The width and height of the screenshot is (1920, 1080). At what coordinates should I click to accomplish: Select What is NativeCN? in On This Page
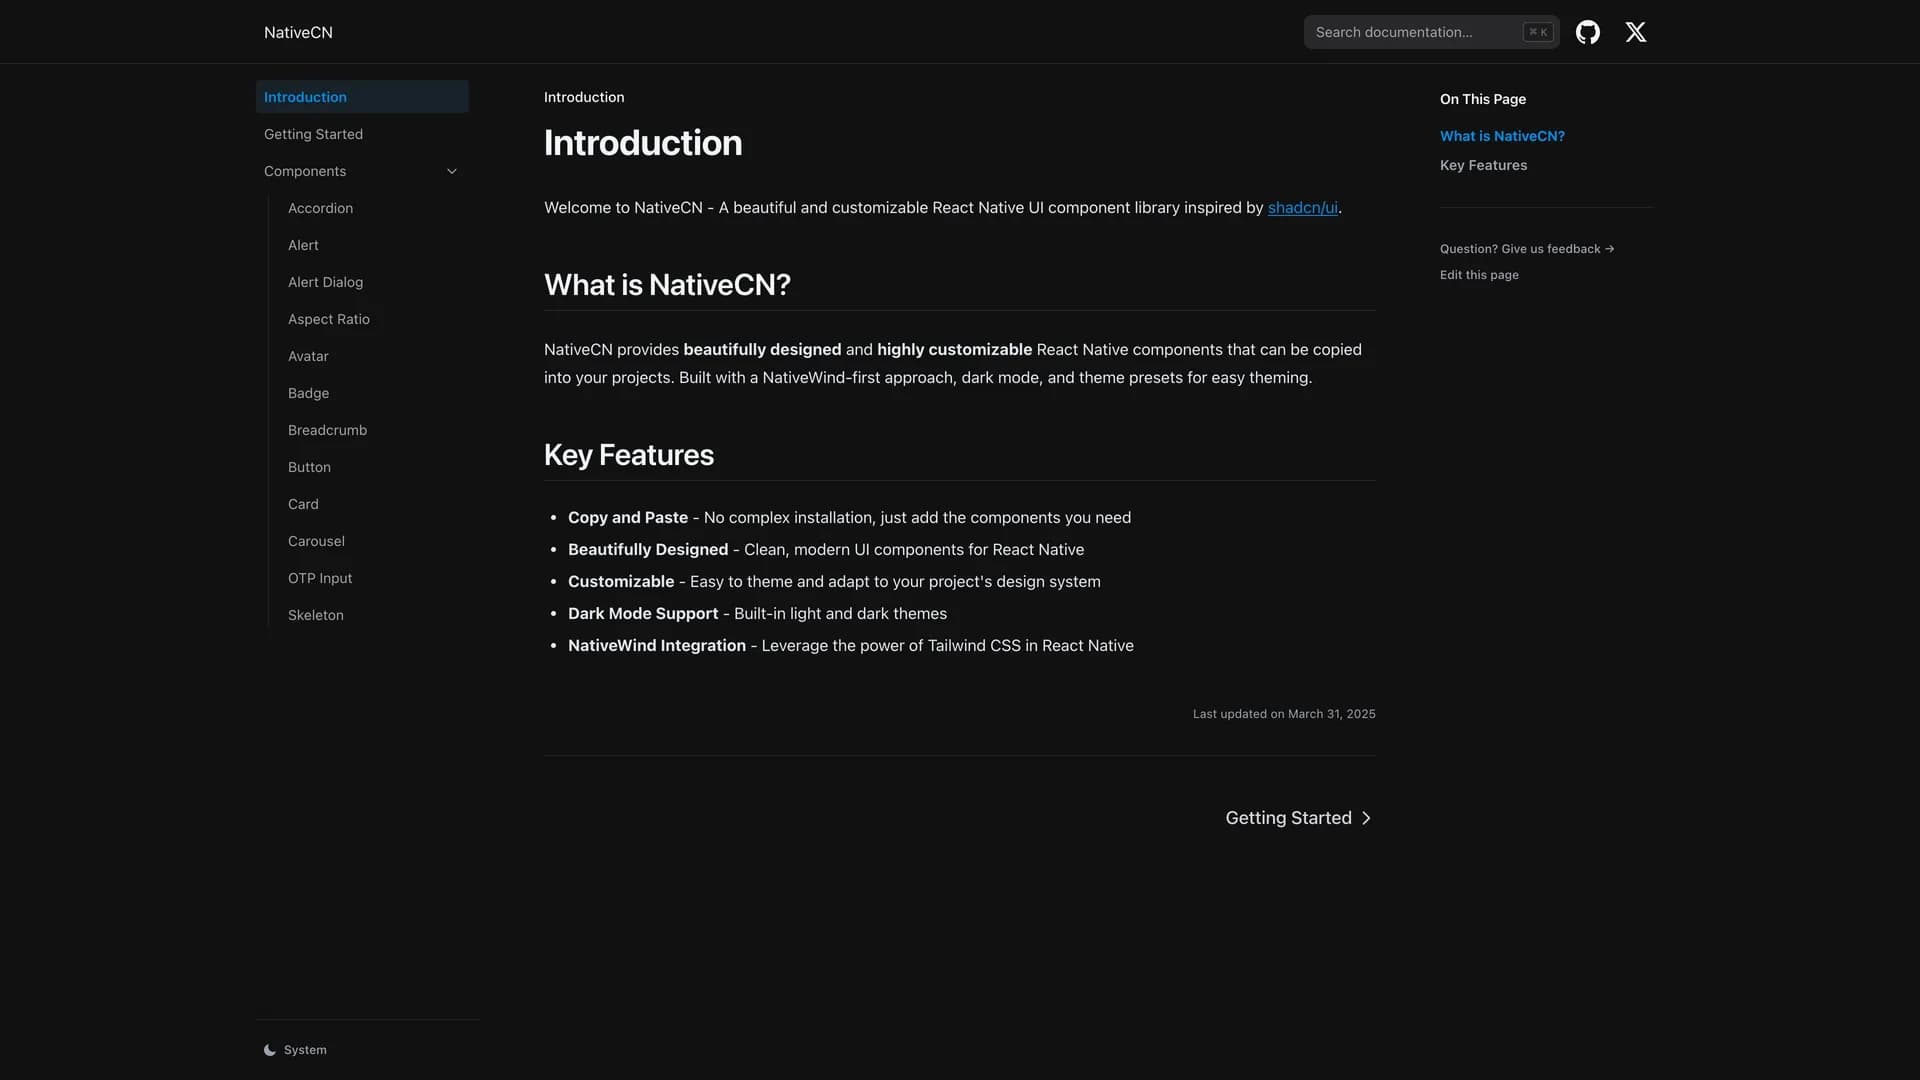(1502, 136)
